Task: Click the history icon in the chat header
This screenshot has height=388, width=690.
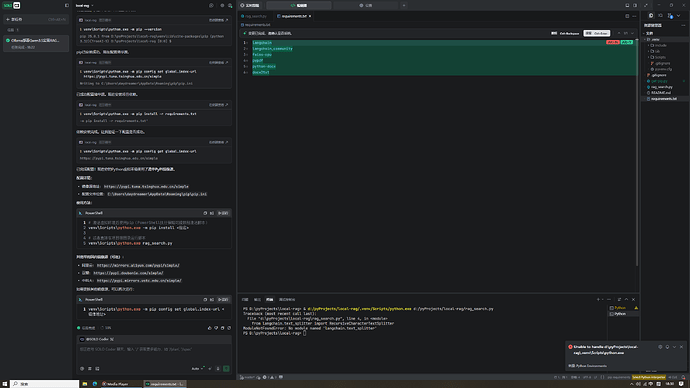Action: click(x=211, y=5)
